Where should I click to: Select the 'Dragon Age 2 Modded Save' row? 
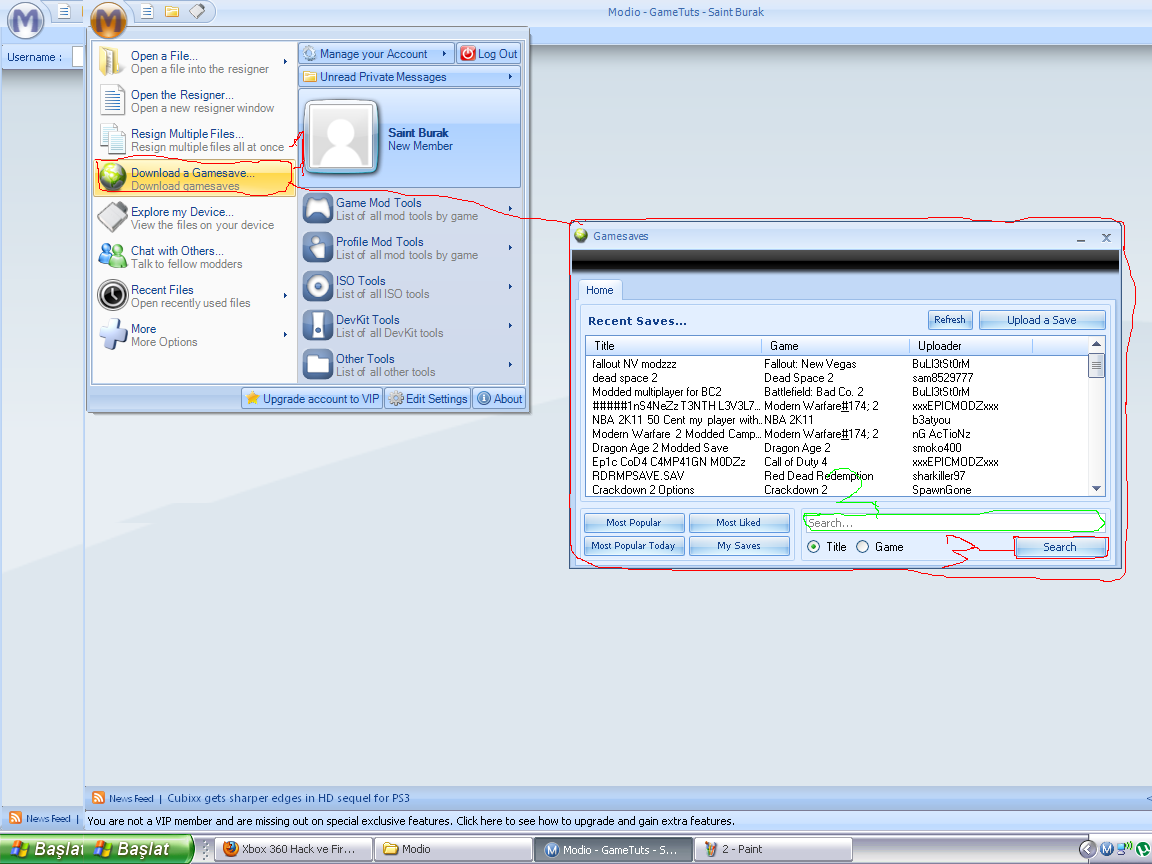tap(838, 447)
